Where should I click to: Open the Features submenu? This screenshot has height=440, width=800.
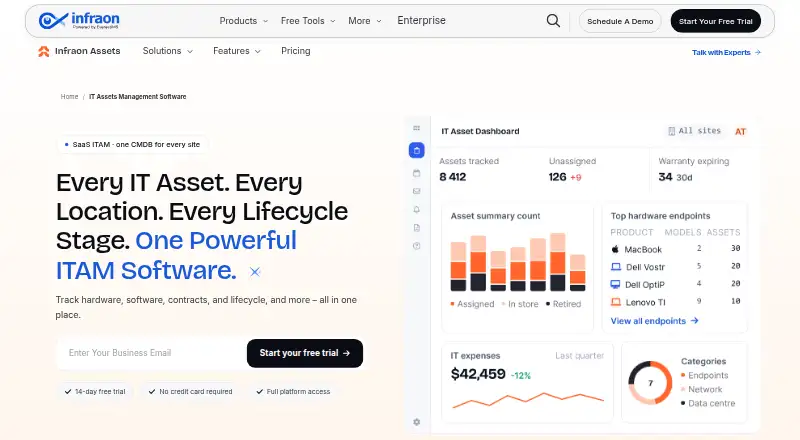pos(237,51)
